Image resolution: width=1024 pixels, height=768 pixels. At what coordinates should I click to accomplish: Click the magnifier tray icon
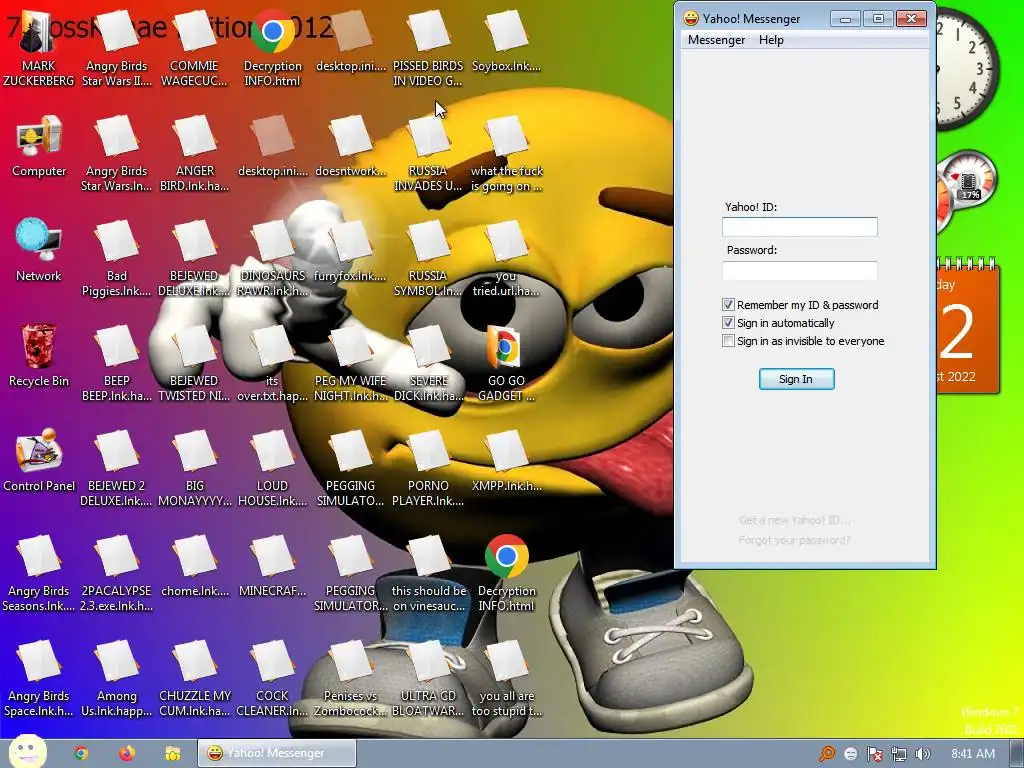(x=827, y=754)
